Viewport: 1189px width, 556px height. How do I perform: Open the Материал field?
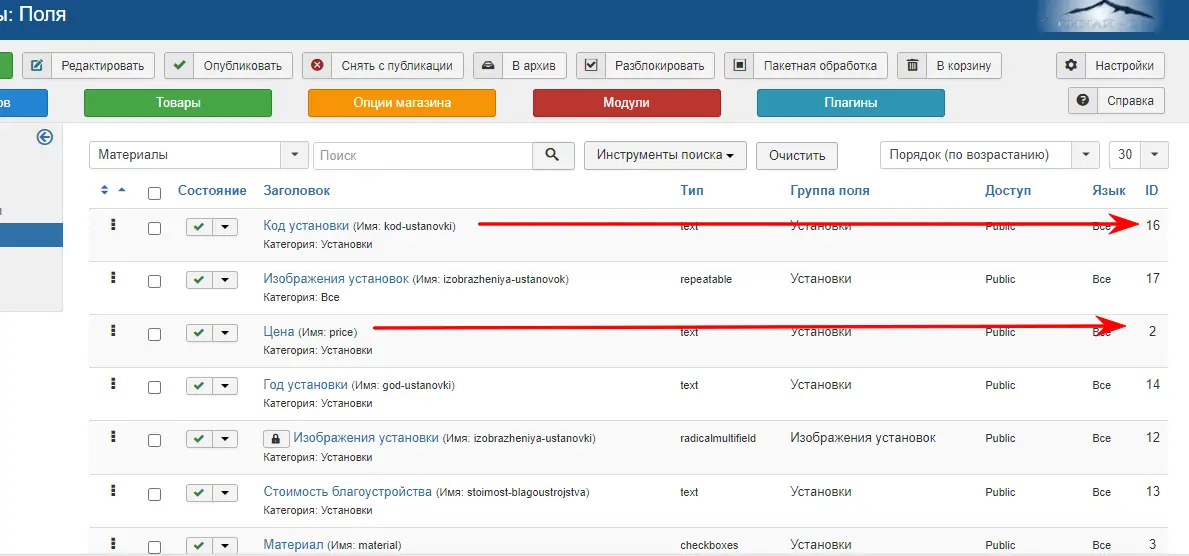[x=293, y=545]
